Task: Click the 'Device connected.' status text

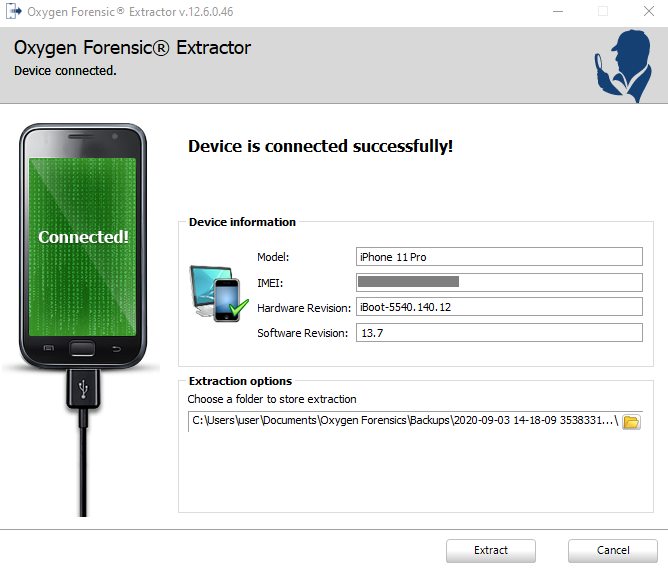Action: [x=65, y=71]
